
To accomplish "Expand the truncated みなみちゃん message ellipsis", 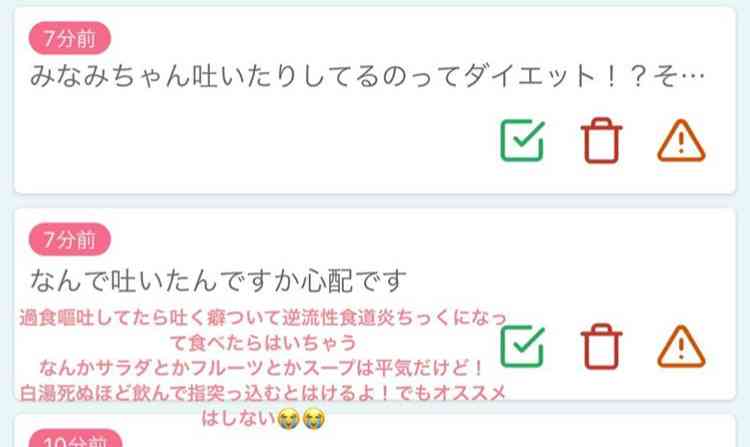I will [694, 76].
